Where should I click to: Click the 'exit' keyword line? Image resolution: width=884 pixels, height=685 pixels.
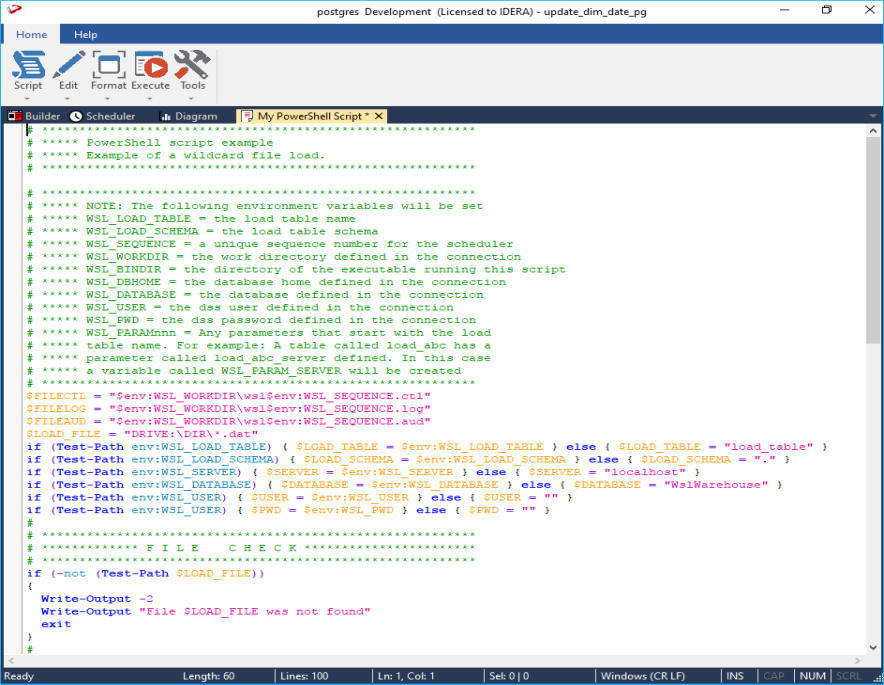(x=56, y=624)
